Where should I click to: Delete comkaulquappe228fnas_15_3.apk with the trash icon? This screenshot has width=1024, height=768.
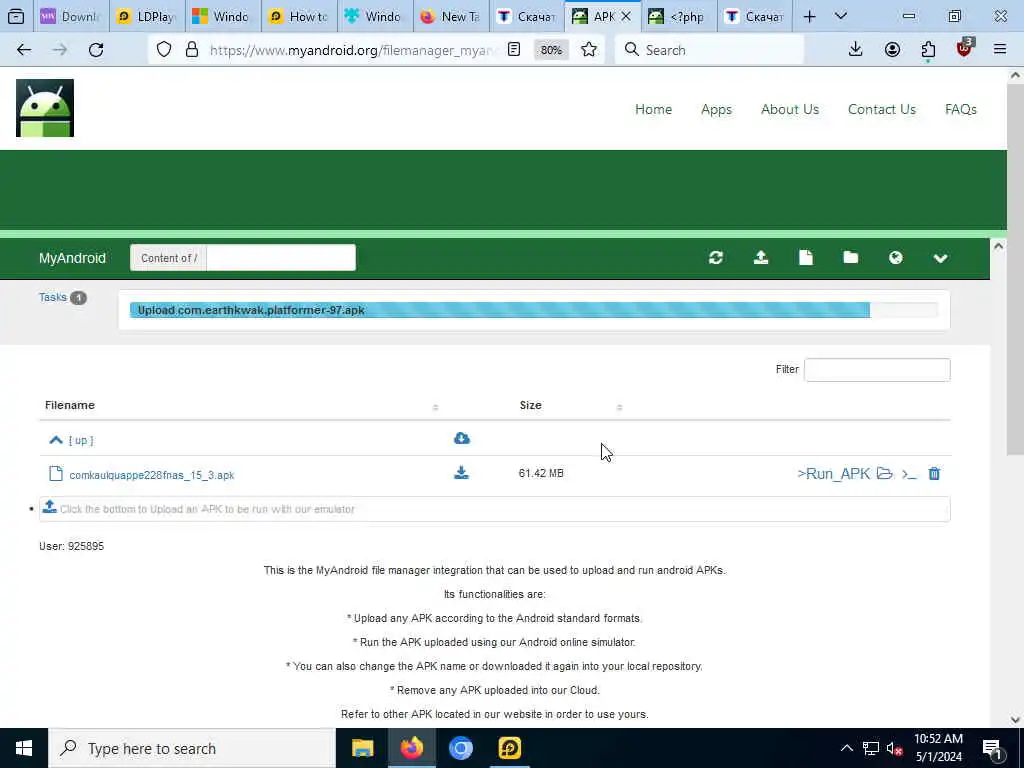pos(935,473)
